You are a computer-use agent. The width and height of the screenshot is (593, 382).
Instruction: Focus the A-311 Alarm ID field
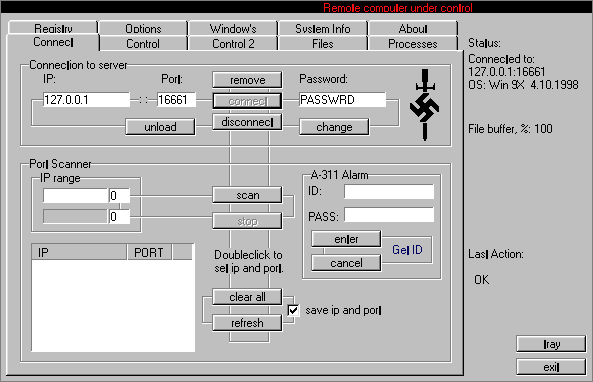[389, 191]
